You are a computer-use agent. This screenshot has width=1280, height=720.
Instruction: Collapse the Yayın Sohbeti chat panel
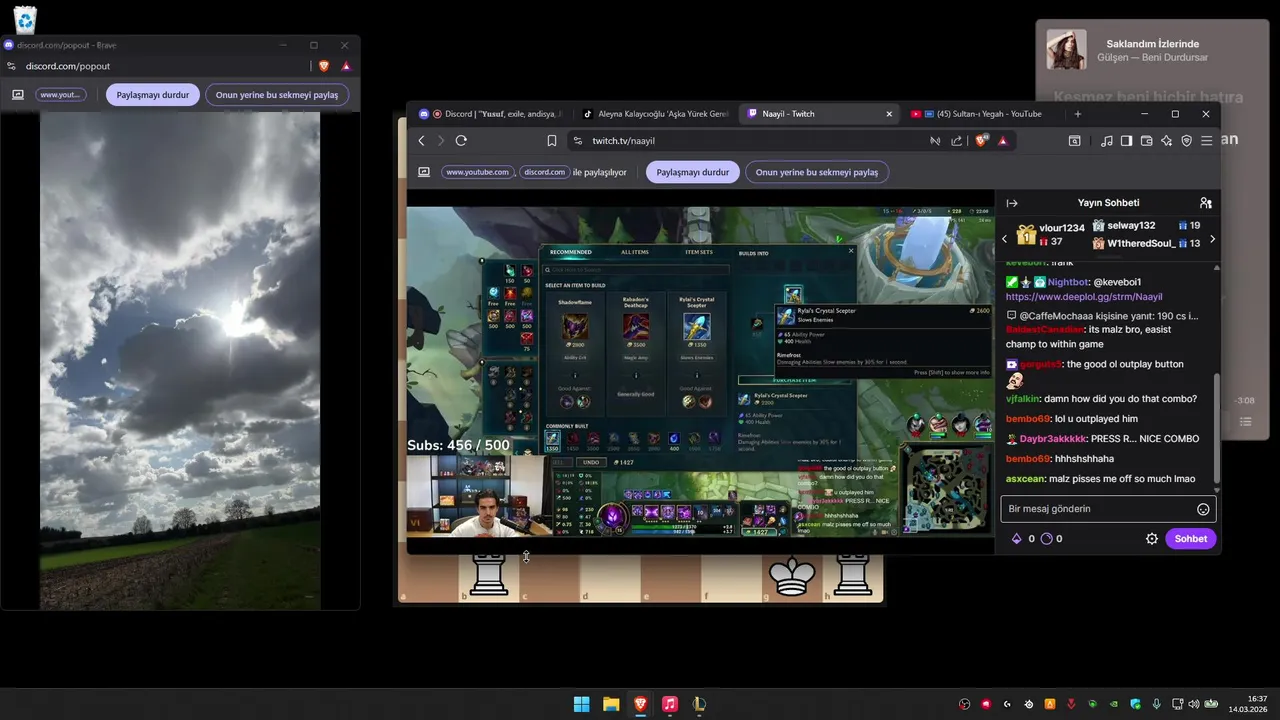click(1012, 203)
